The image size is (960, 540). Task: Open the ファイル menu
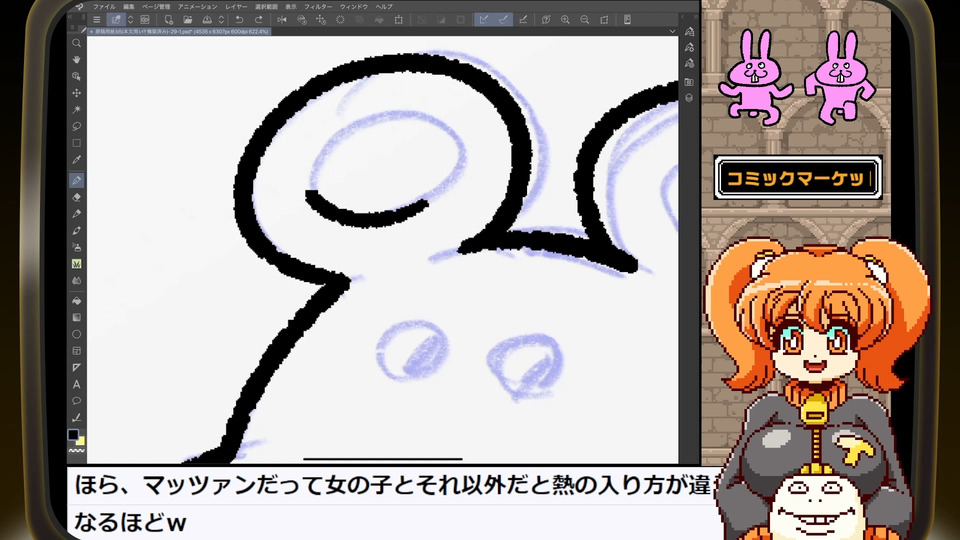(104, 6)
